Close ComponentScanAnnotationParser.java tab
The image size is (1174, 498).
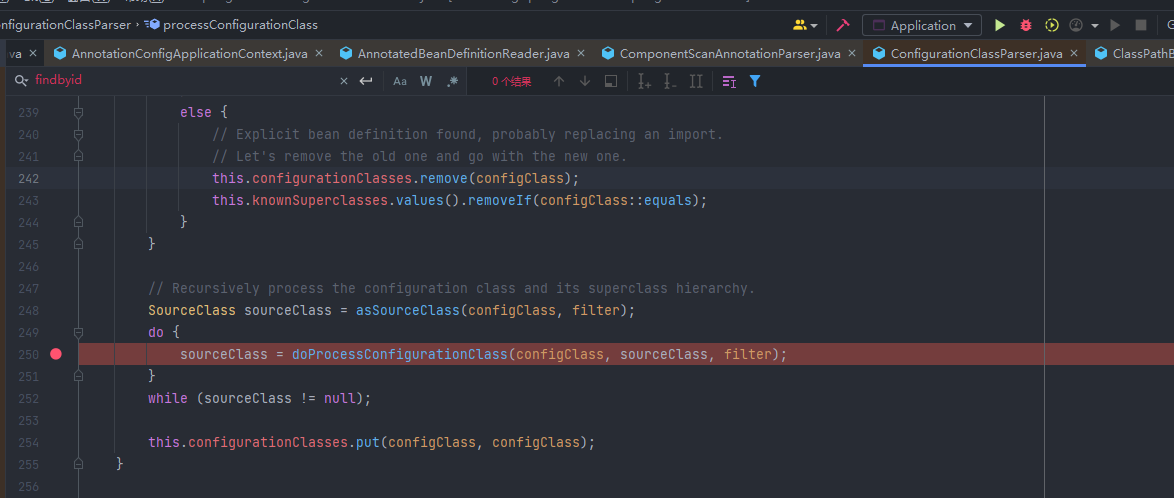click(x=852, y=54)
